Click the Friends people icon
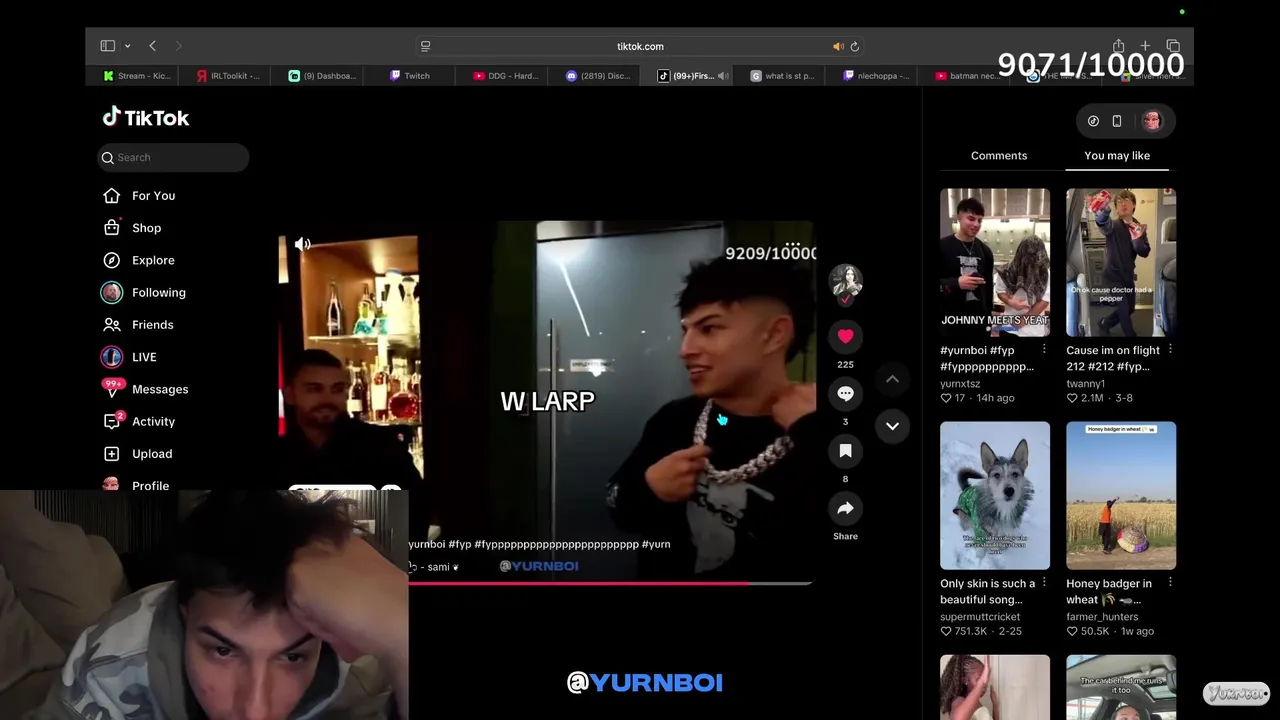Screen dimensions: 1280x720 pos(112,325)
